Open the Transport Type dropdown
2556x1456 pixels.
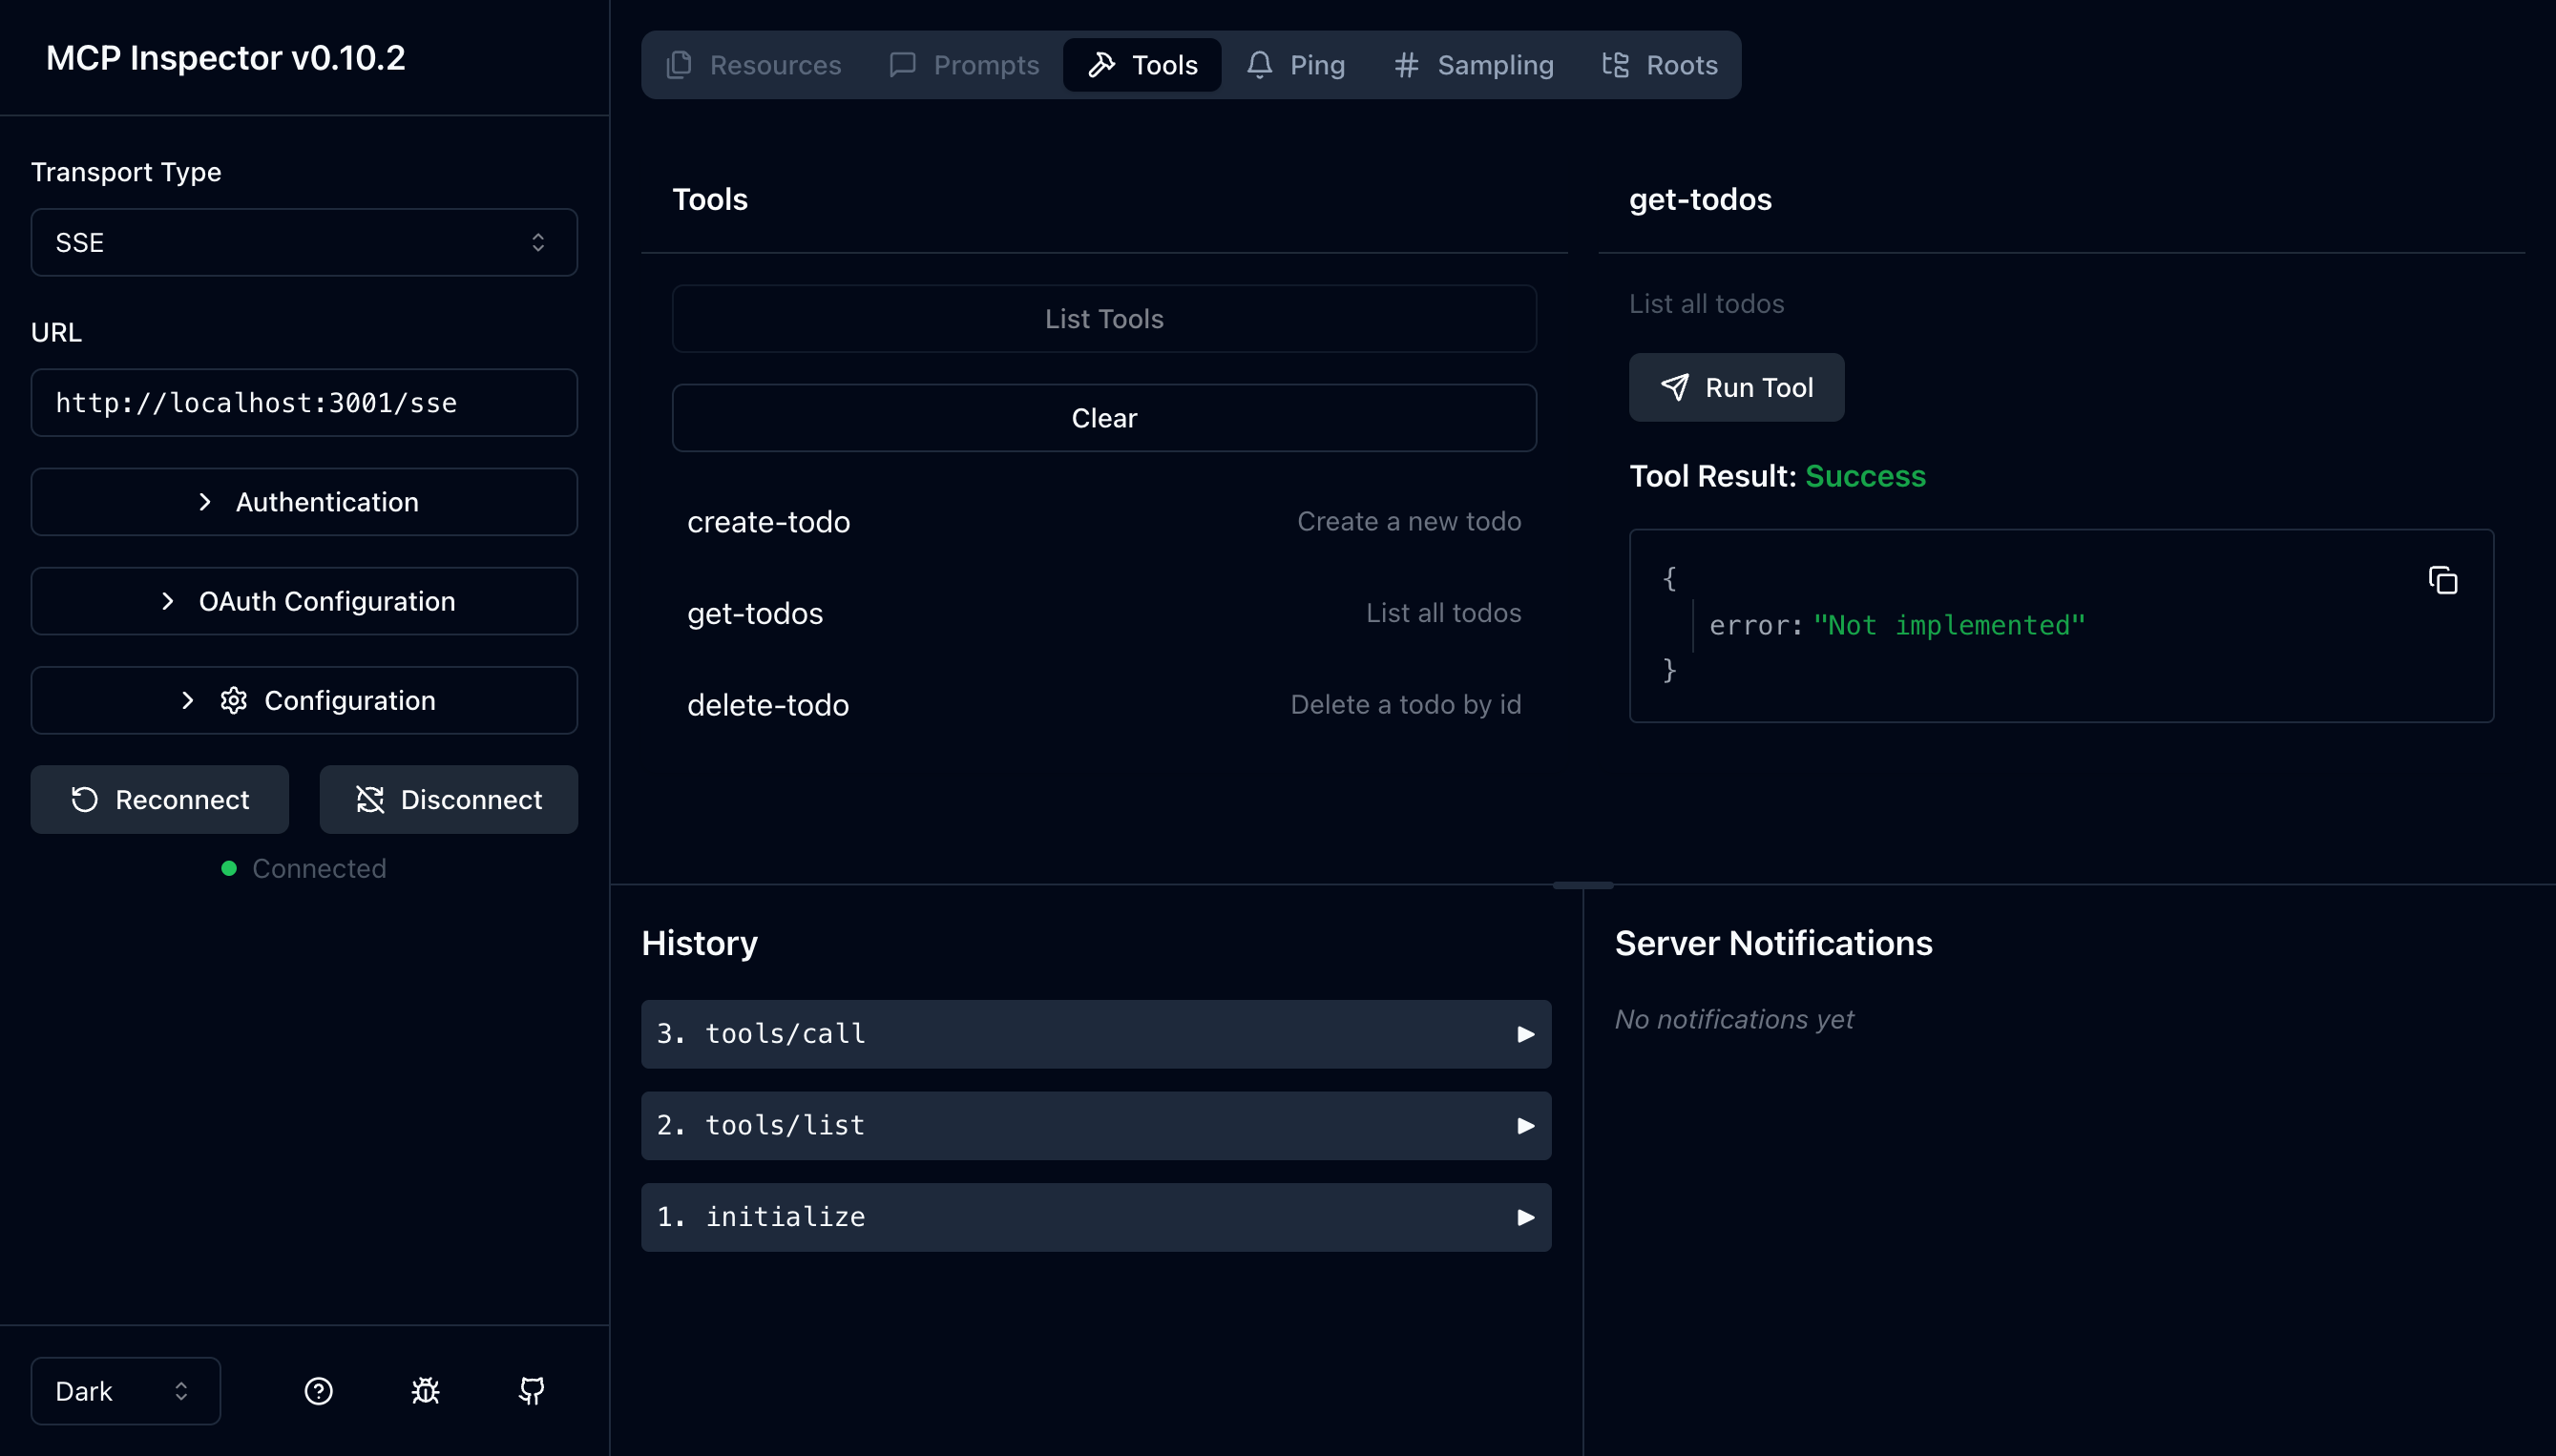pyautogui.click(x=303, y=242)
